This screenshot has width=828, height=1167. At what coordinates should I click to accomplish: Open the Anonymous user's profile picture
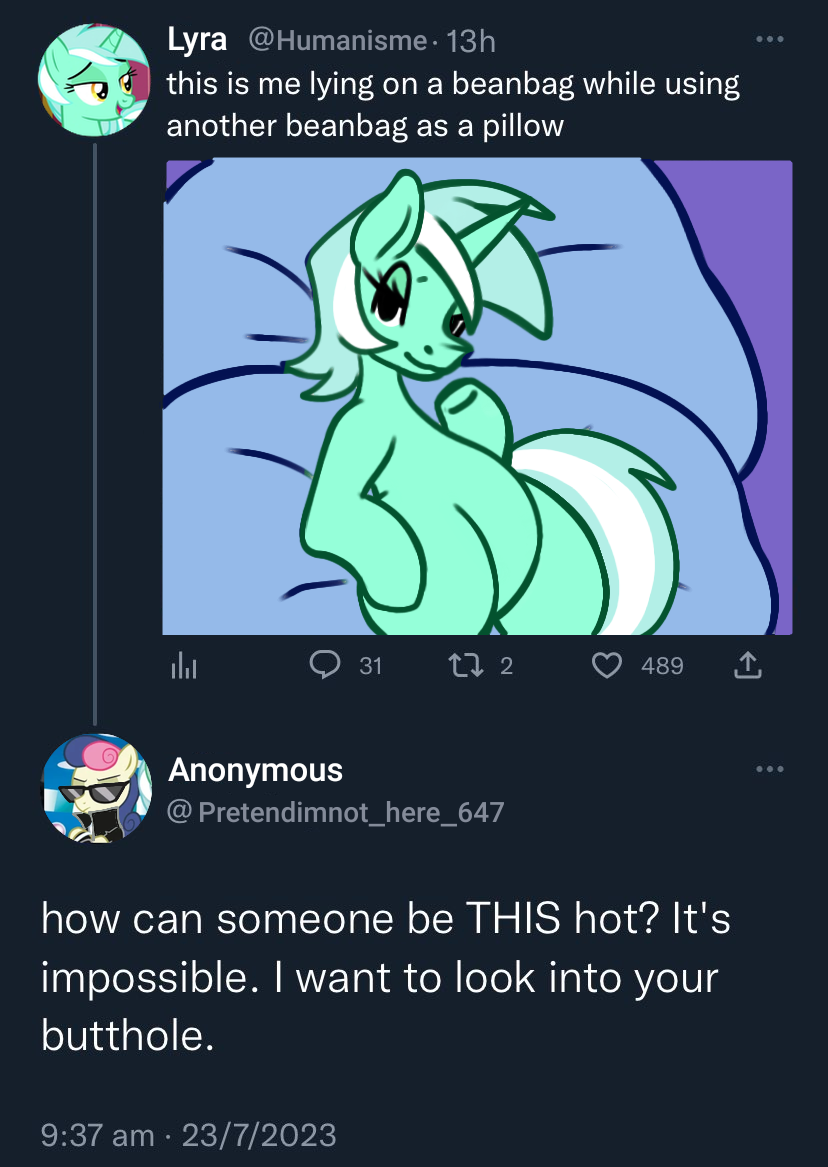coord(93,787)
